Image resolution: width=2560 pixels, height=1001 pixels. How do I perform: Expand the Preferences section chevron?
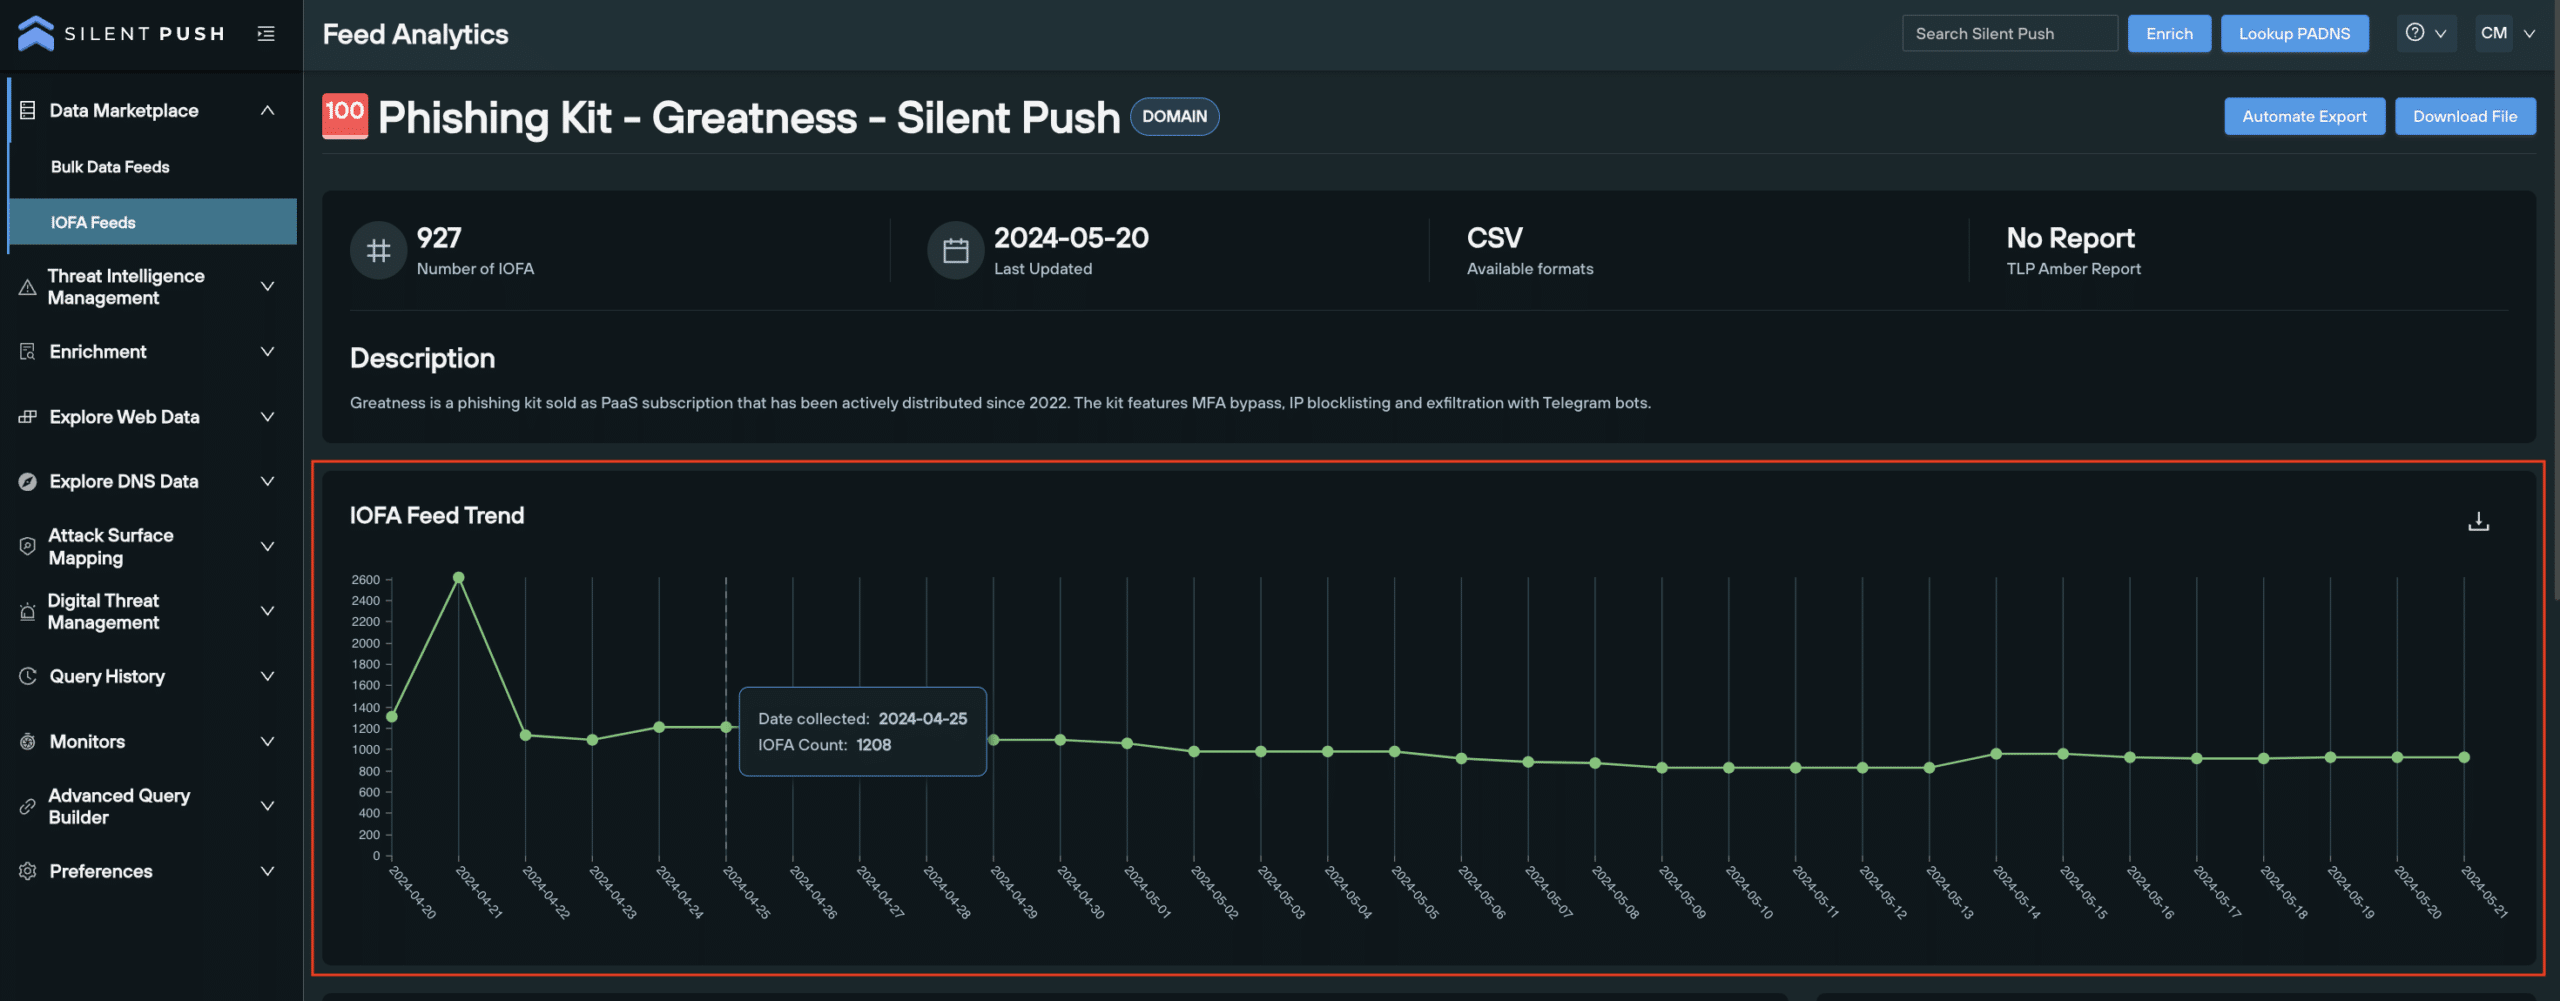pyautogui.click(x=267, y=871)
